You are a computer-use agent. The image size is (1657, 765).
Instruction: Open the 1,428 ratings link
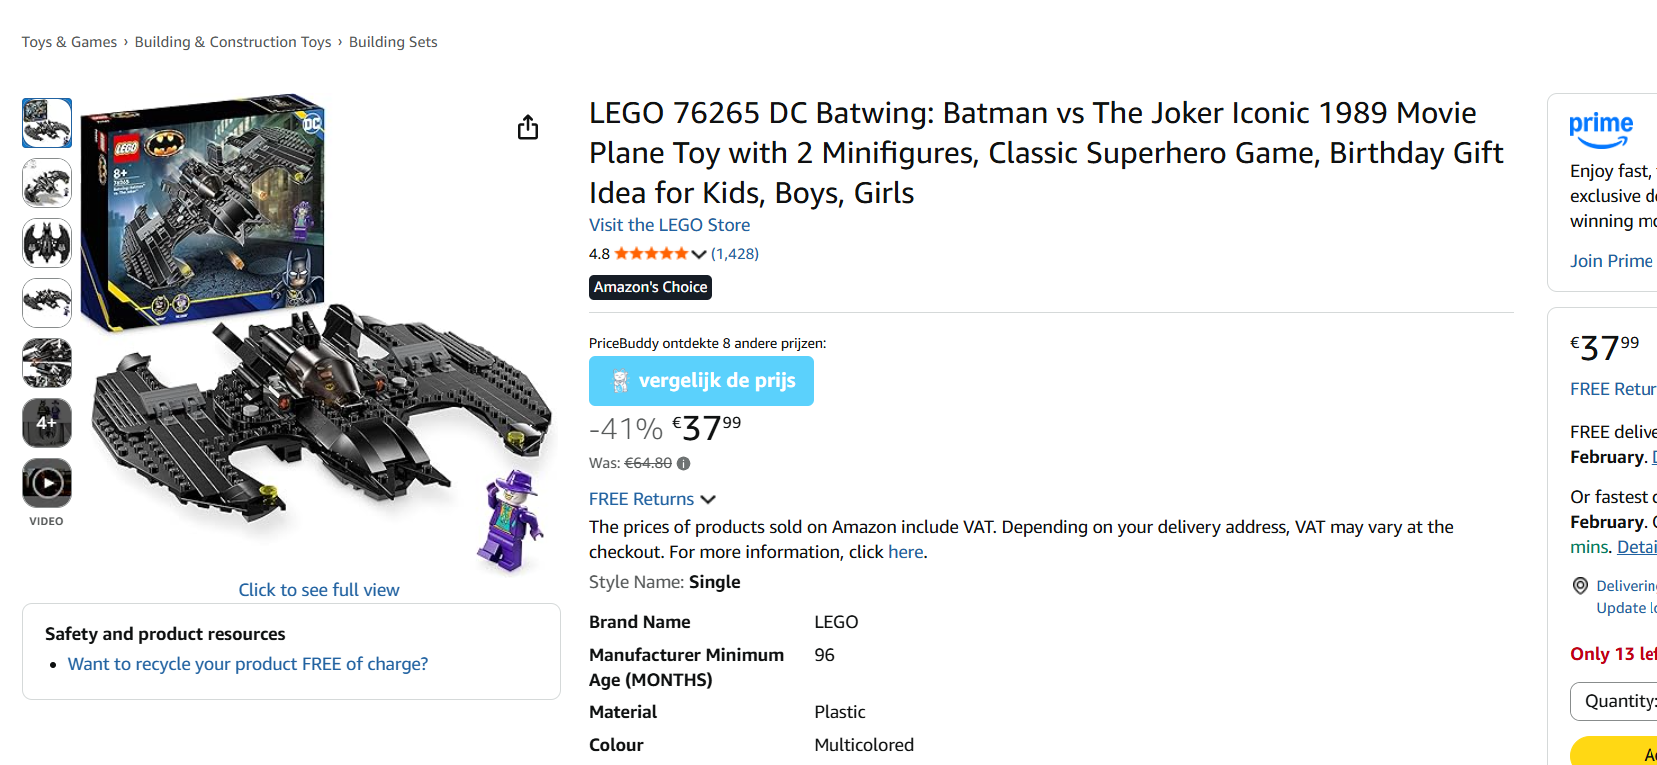735,253
